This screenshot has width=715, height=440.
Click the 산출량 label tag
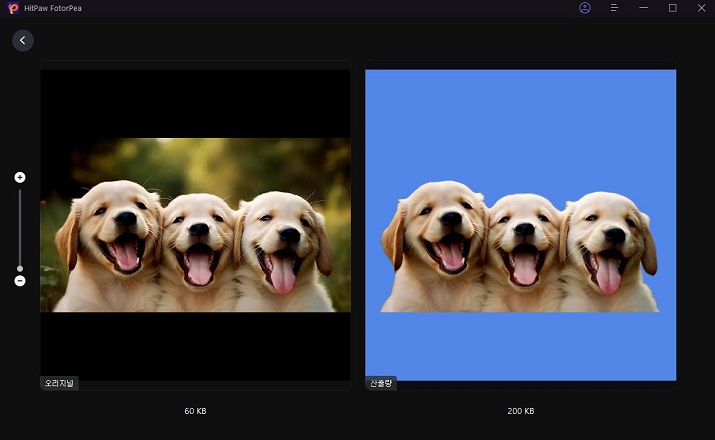coord(381,383)
